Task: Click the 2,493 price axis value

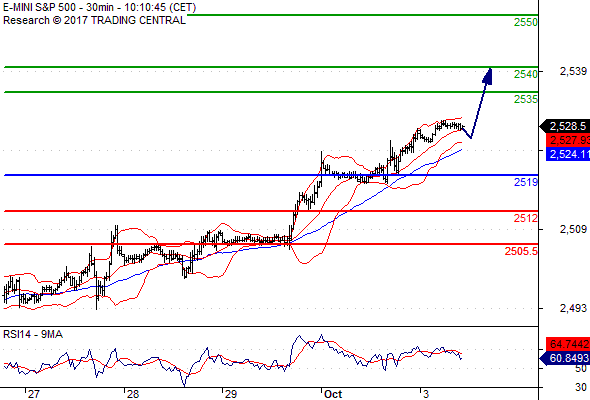Action: [573, 308]
